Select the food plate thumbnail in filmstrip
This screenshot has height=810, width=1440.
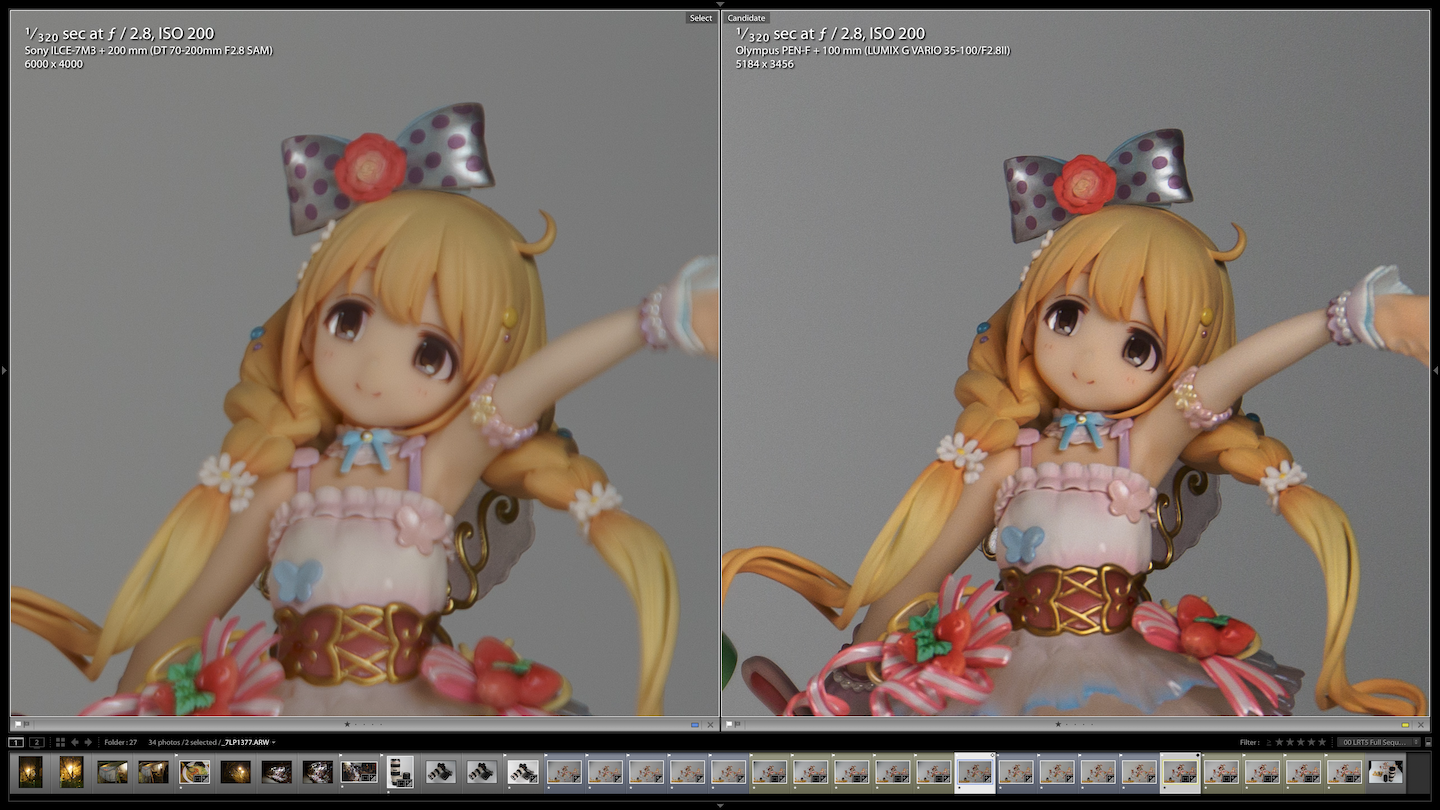pyautogui.click(x=194, y=772)
